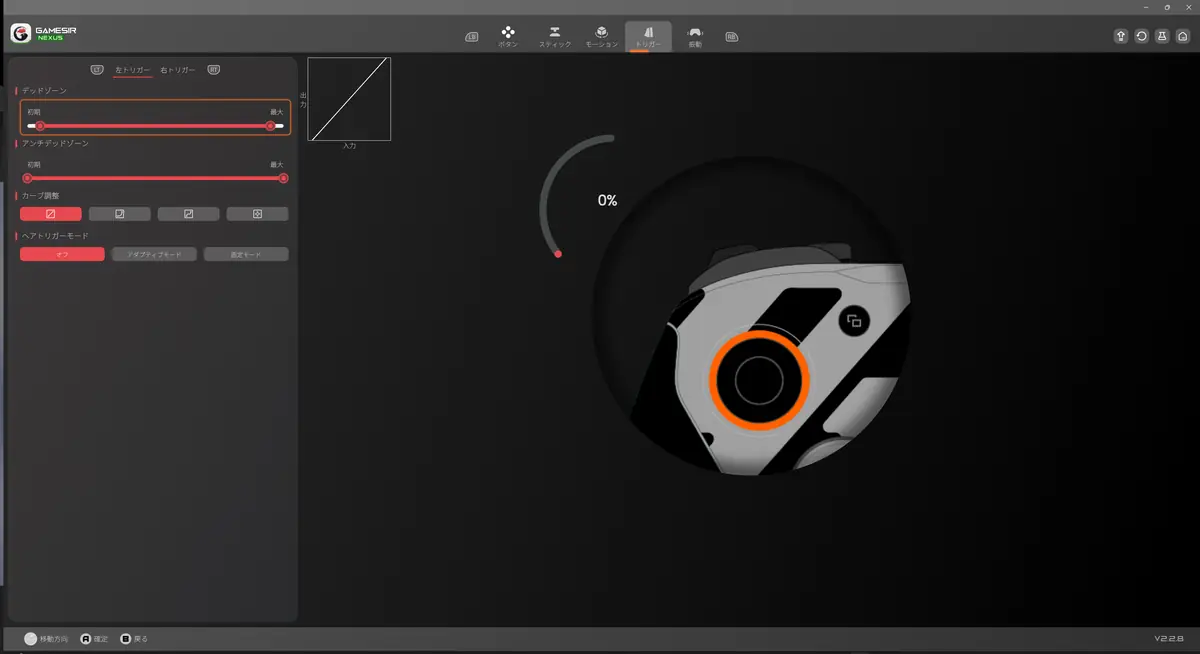Set hair trigger mode to オフ
Viewport: 1200px width, 654px height.
click(62, 255)
